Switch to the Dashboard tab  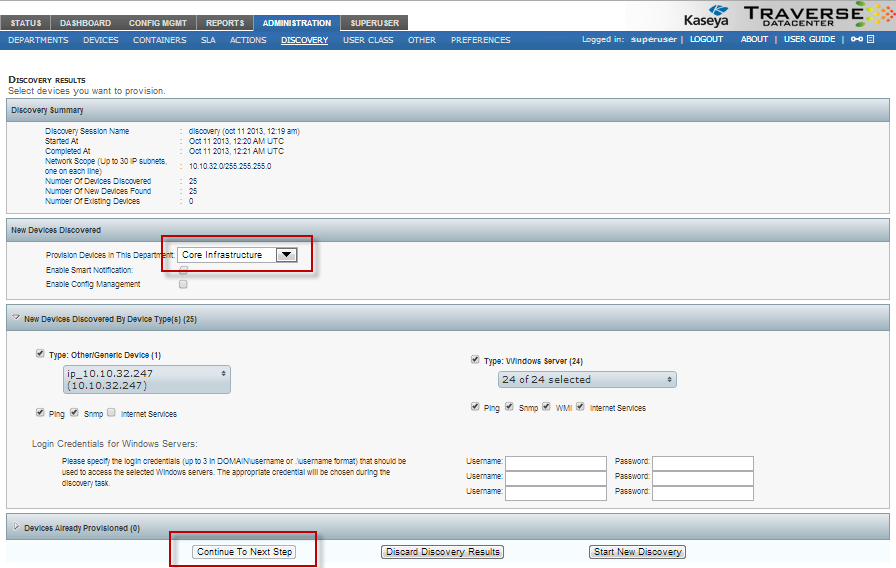85,23
